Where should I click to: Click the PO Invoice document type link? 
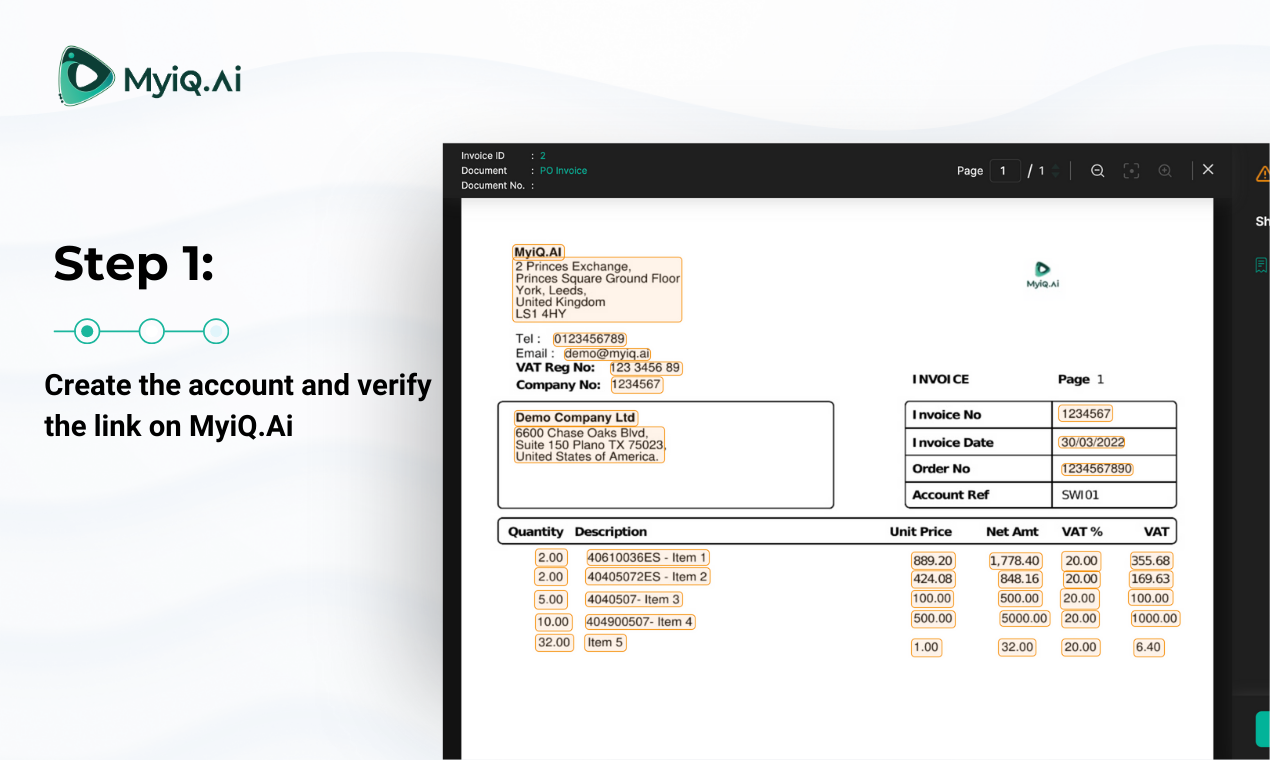[563, 171]
